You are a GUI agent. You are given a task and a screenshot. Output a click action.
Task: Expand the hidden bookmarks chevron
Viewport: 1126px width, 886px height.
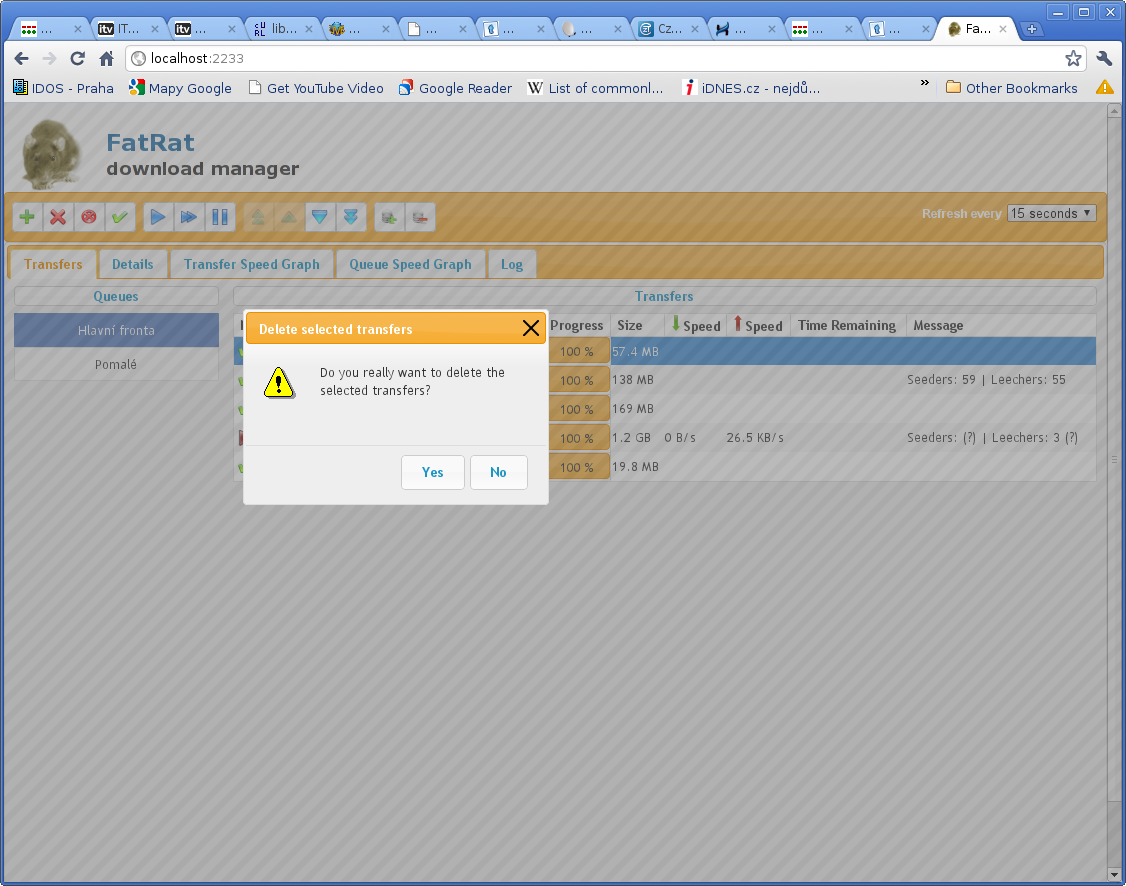[x=924, y=83]
